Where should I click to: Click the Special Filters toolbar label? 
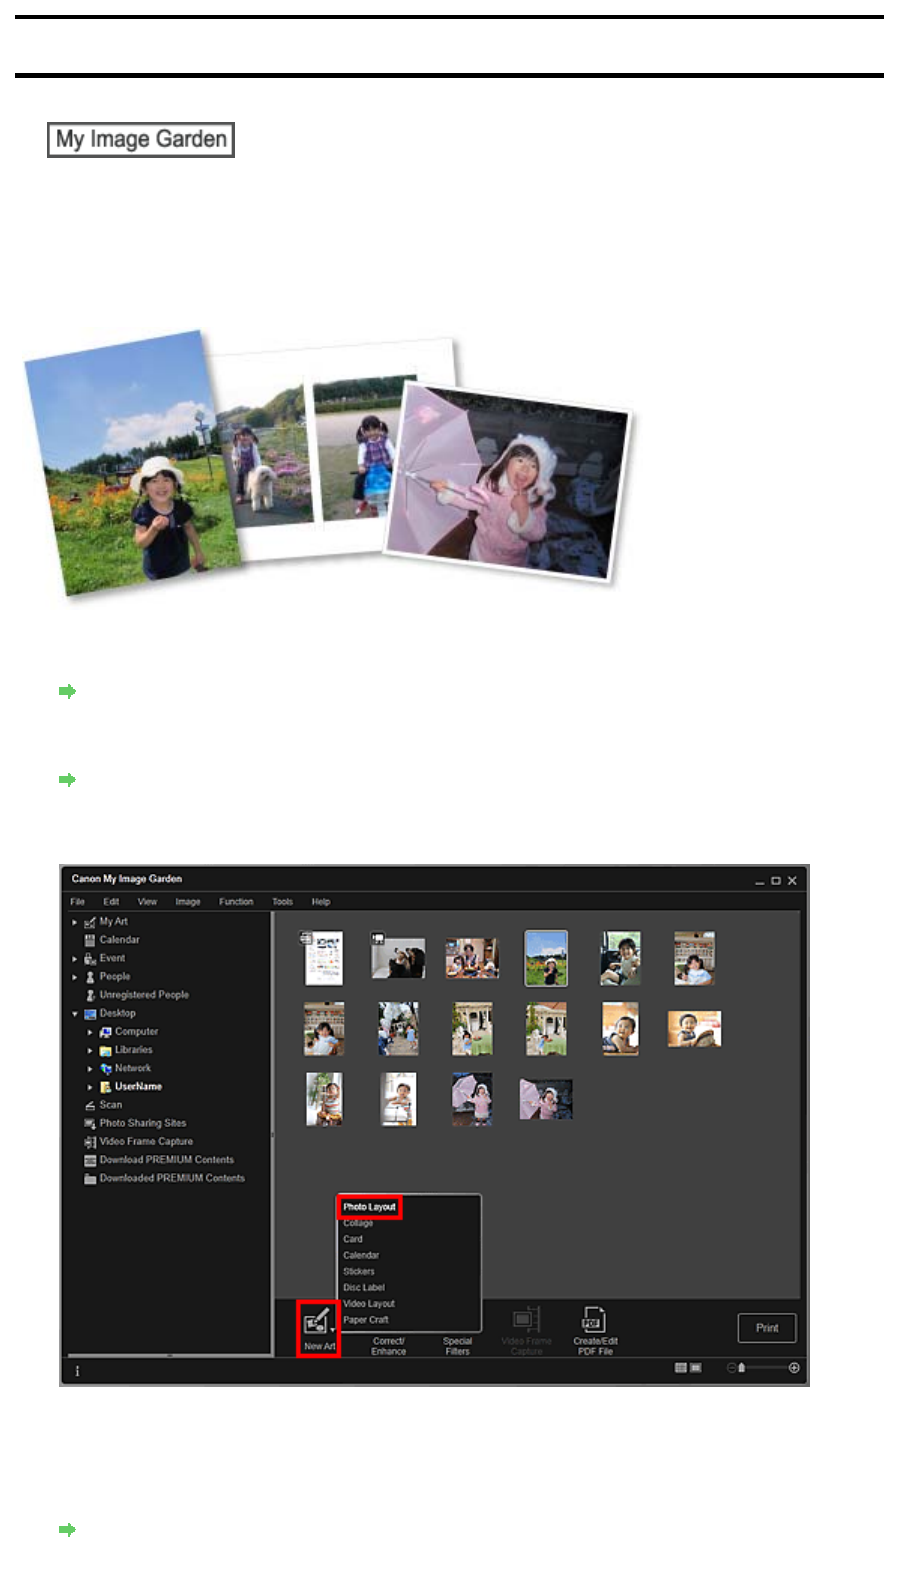coord(457,1346)
